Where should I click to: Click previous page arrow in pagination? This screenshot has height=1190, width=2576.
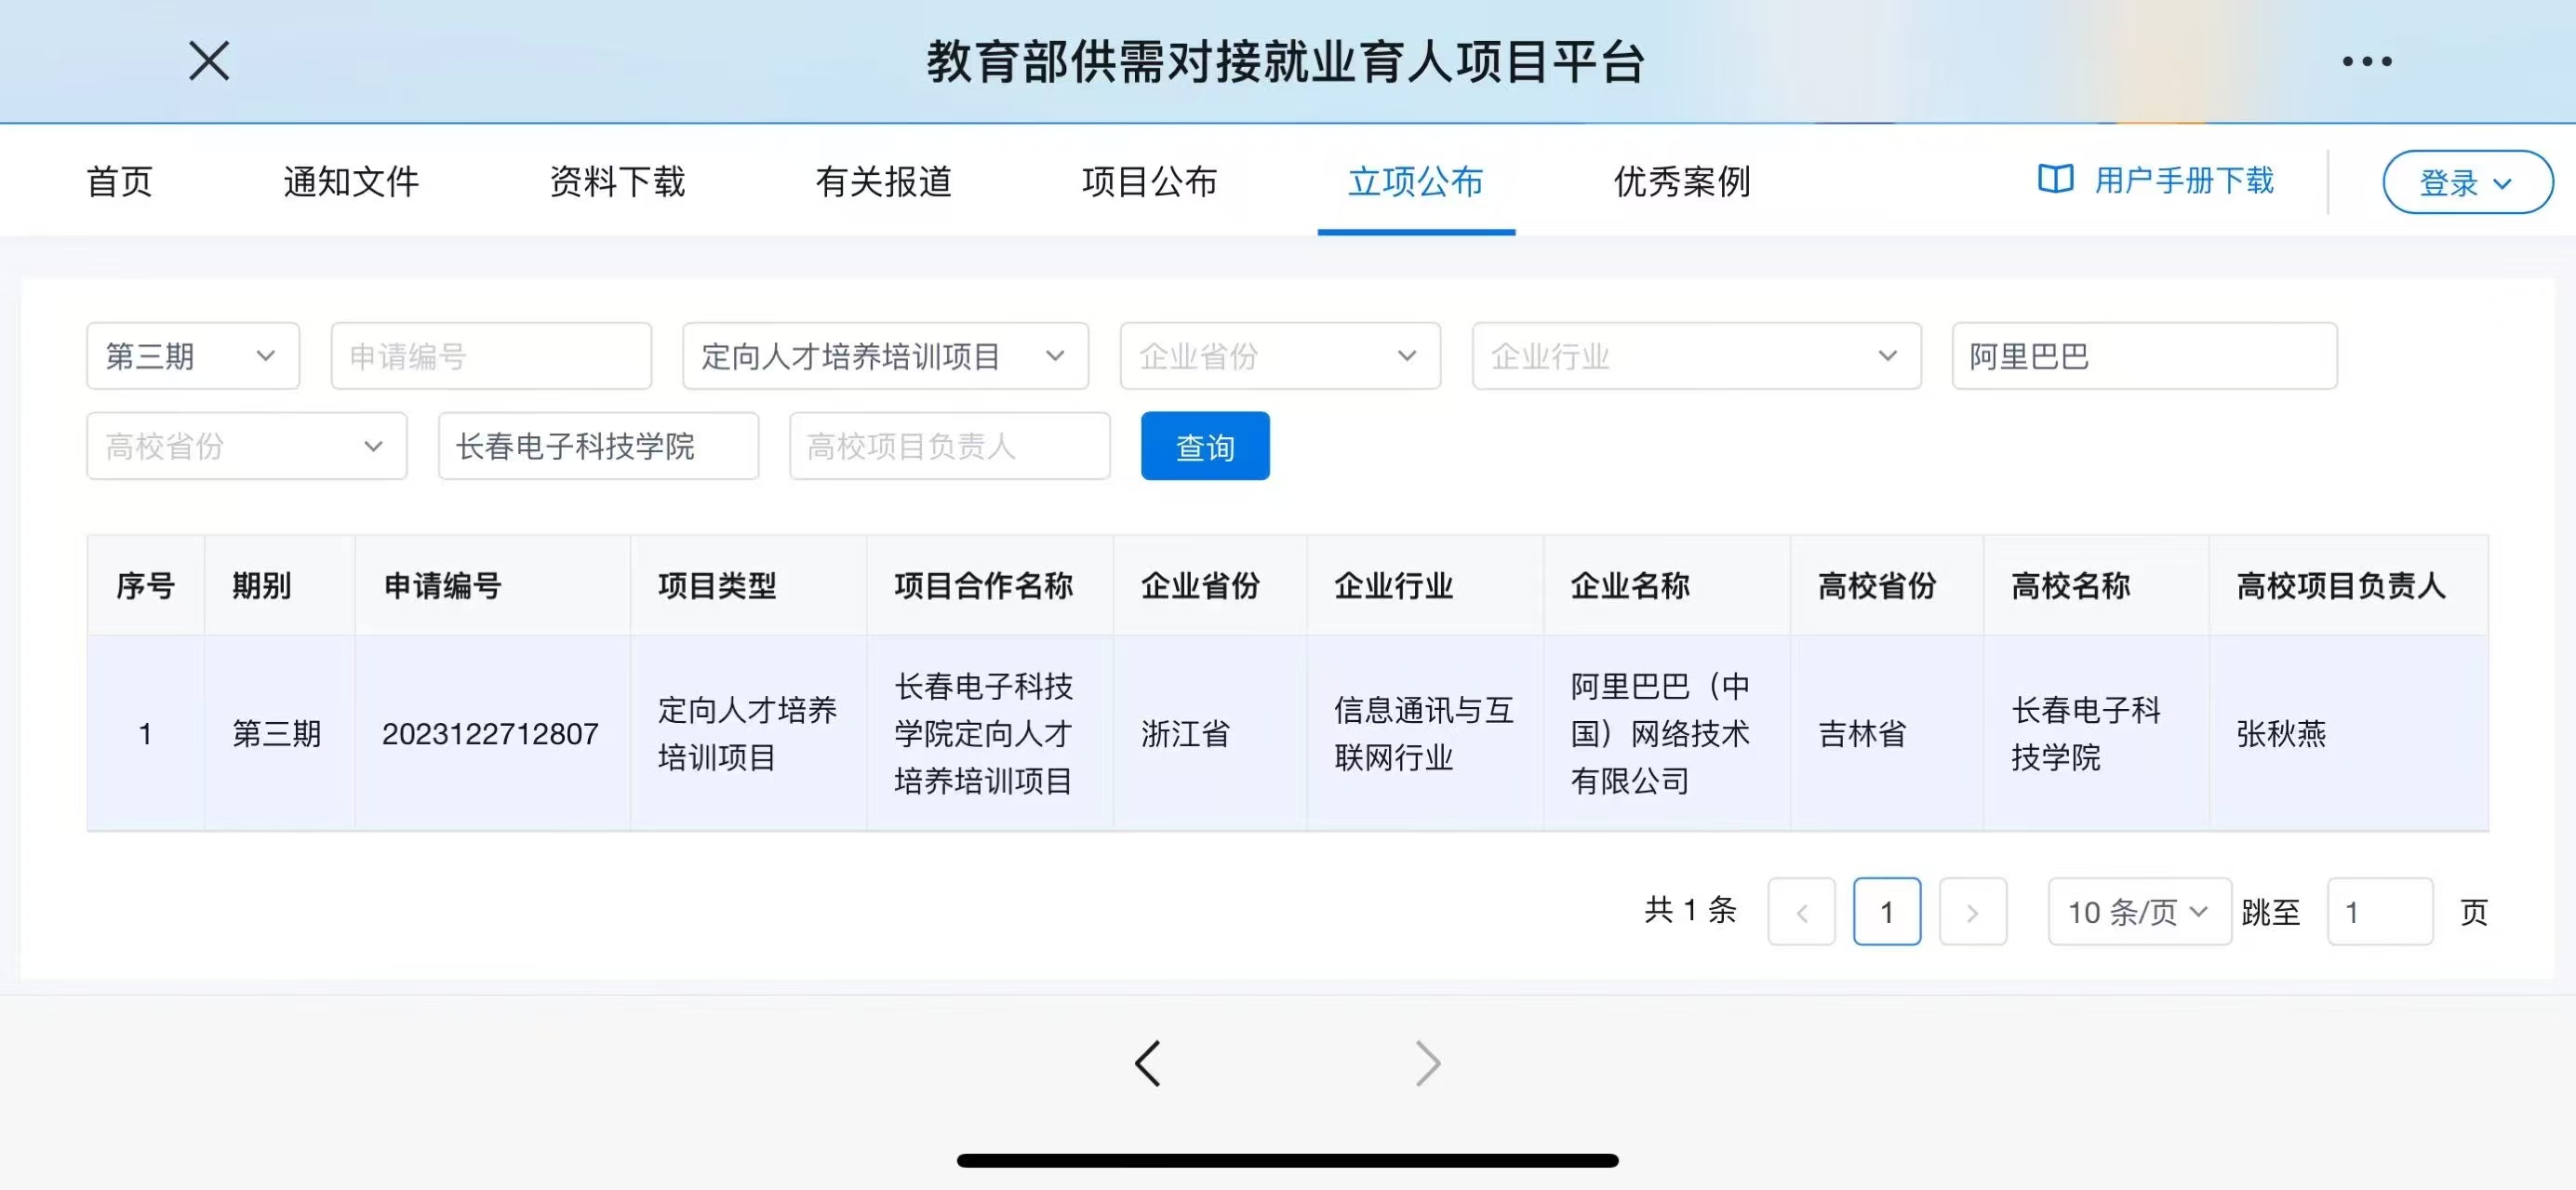[1801, 911]
